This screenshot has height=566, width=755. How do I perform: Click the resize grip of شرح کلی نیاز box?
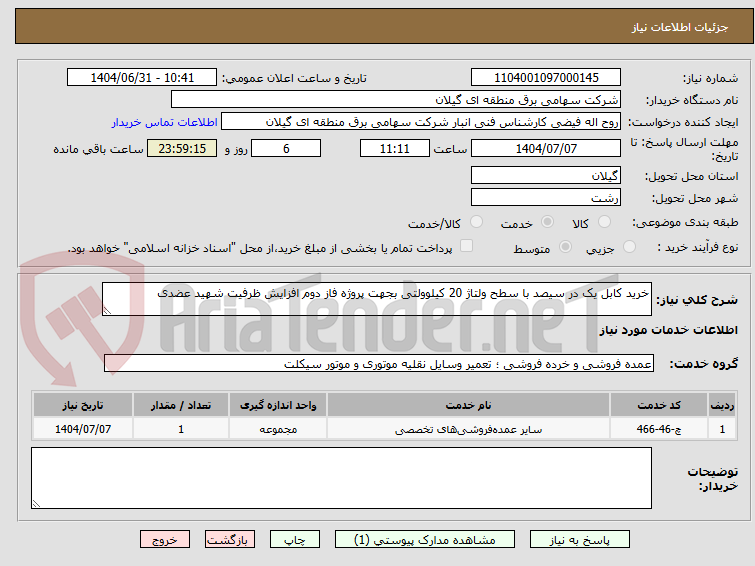(x=107, y=311)
